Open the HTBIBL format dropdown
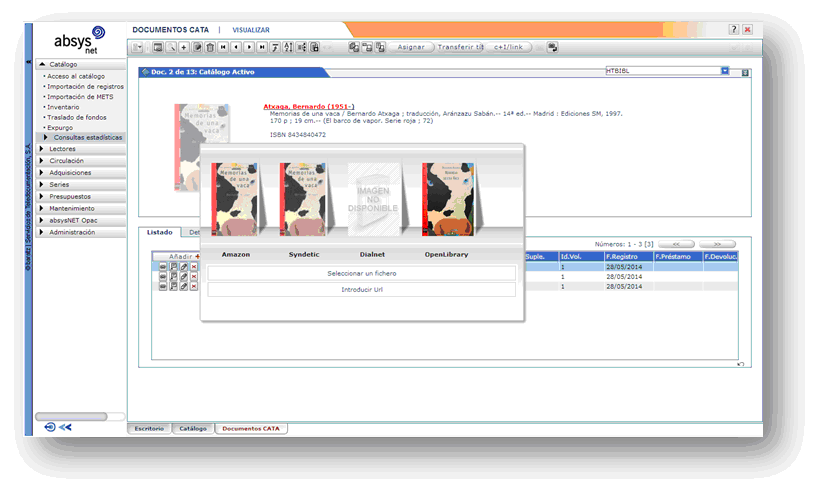Image resolution: width=817 pixels, height=489 pixels. tap(725, 71)
